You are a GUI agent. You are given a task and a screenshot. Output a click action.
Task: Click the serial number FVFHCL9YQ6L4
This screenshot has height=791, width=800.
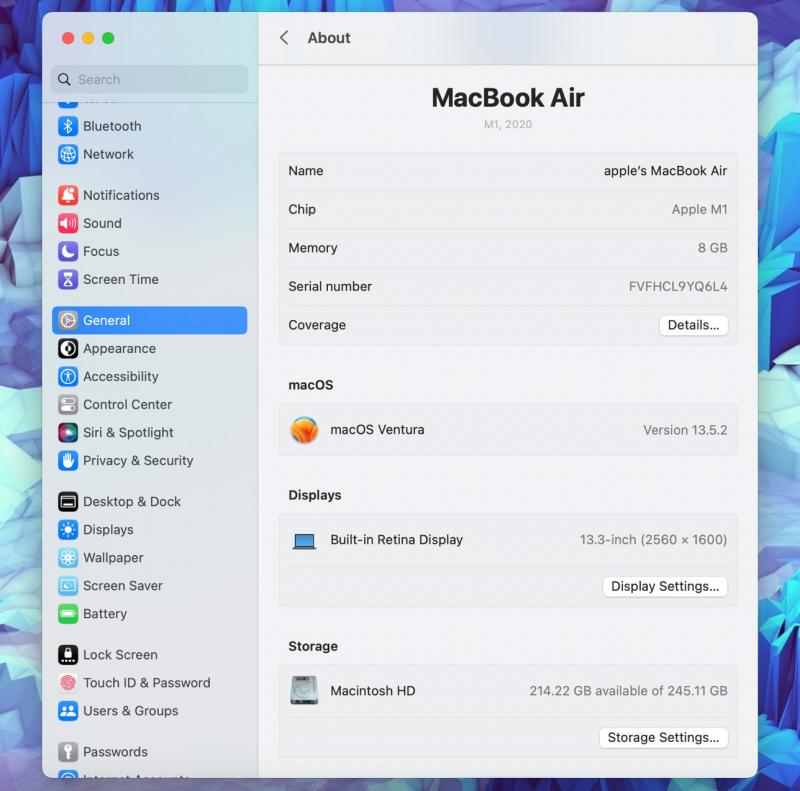click(678, 286)
